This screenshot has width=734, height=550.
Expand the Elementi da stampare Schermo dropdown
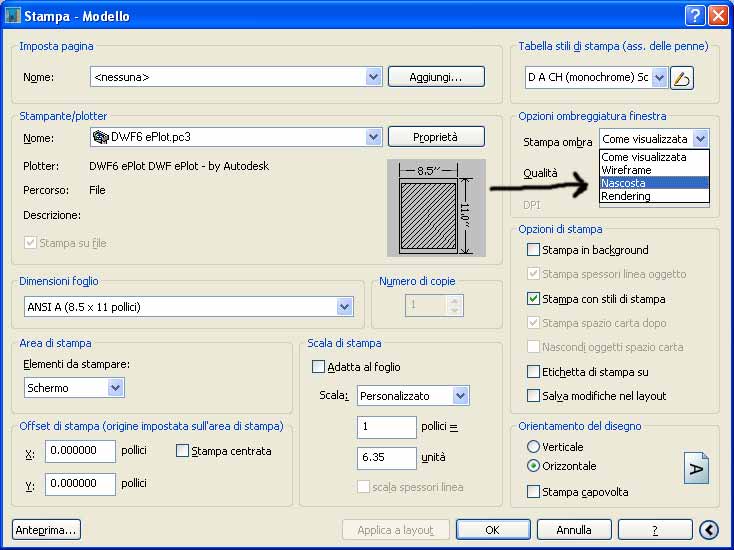coord(115,387)
